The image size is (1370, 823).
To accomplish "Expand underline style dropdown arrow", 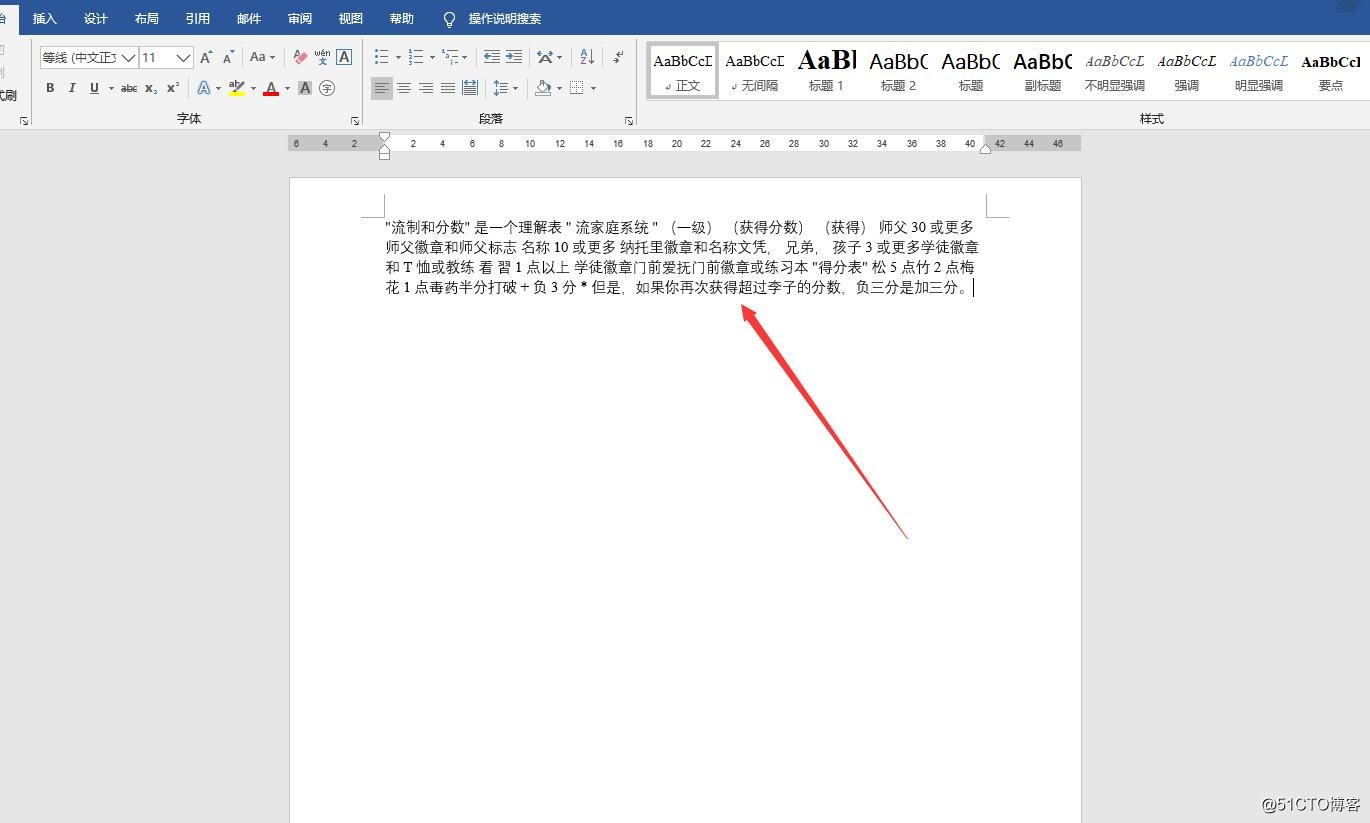I will click(x=110, y=88).
